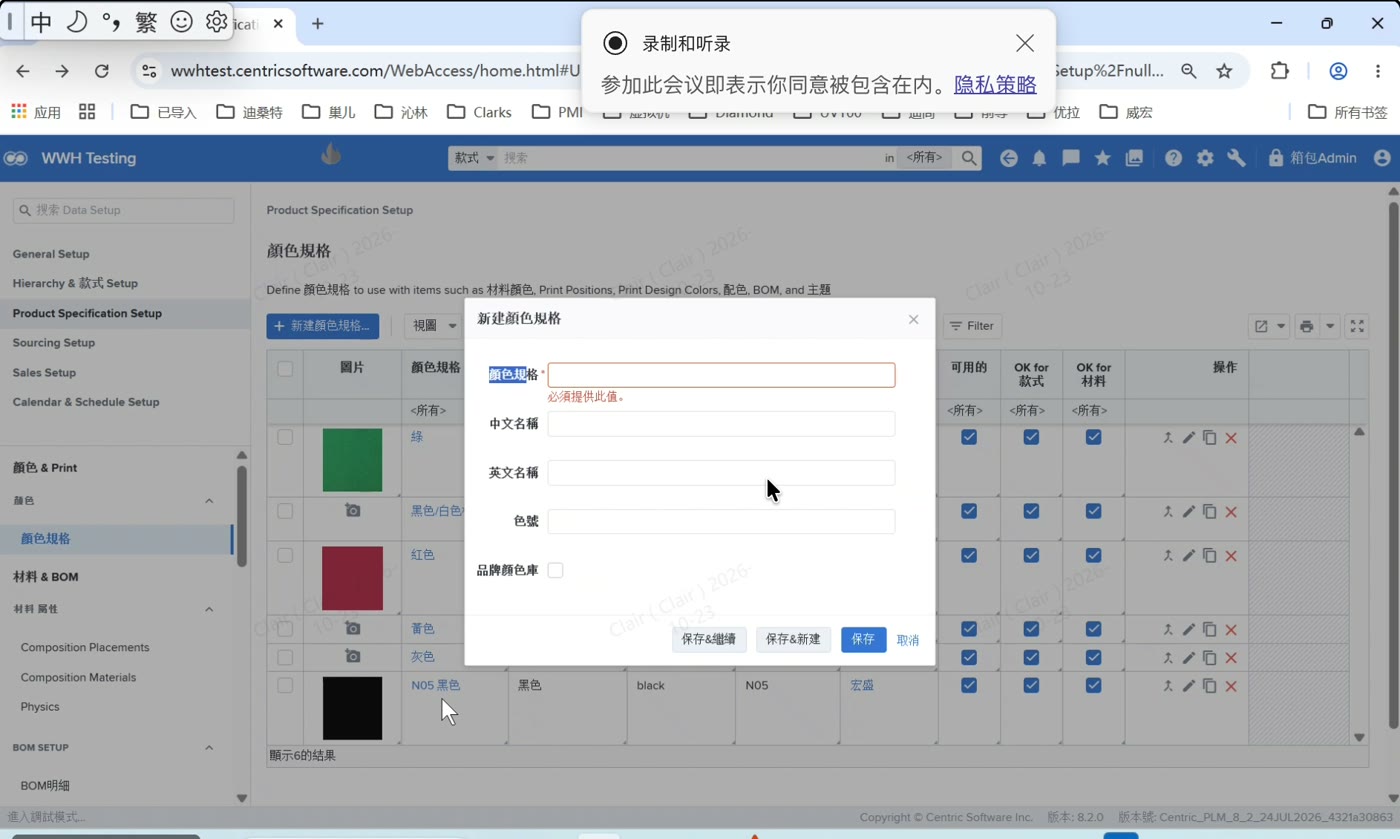
Task: Select all rows with header checkbox
Action: tap(285, 368)
